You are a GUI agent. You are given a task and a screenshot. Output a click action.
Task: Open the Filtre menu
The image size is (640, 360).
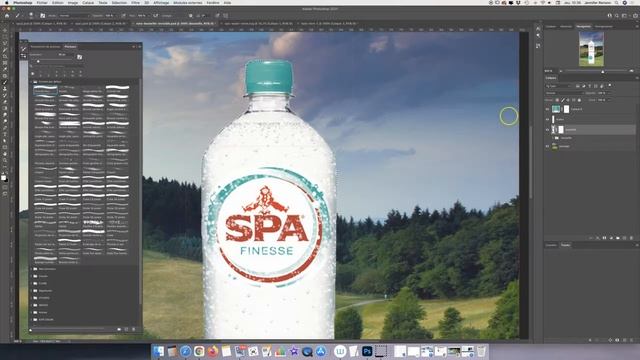tap(136, 2)
